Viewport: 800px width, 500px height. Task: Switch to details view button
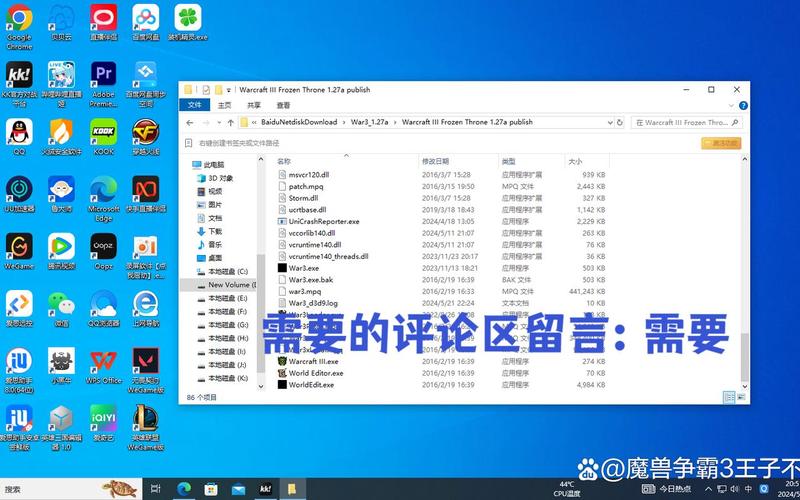729,397
